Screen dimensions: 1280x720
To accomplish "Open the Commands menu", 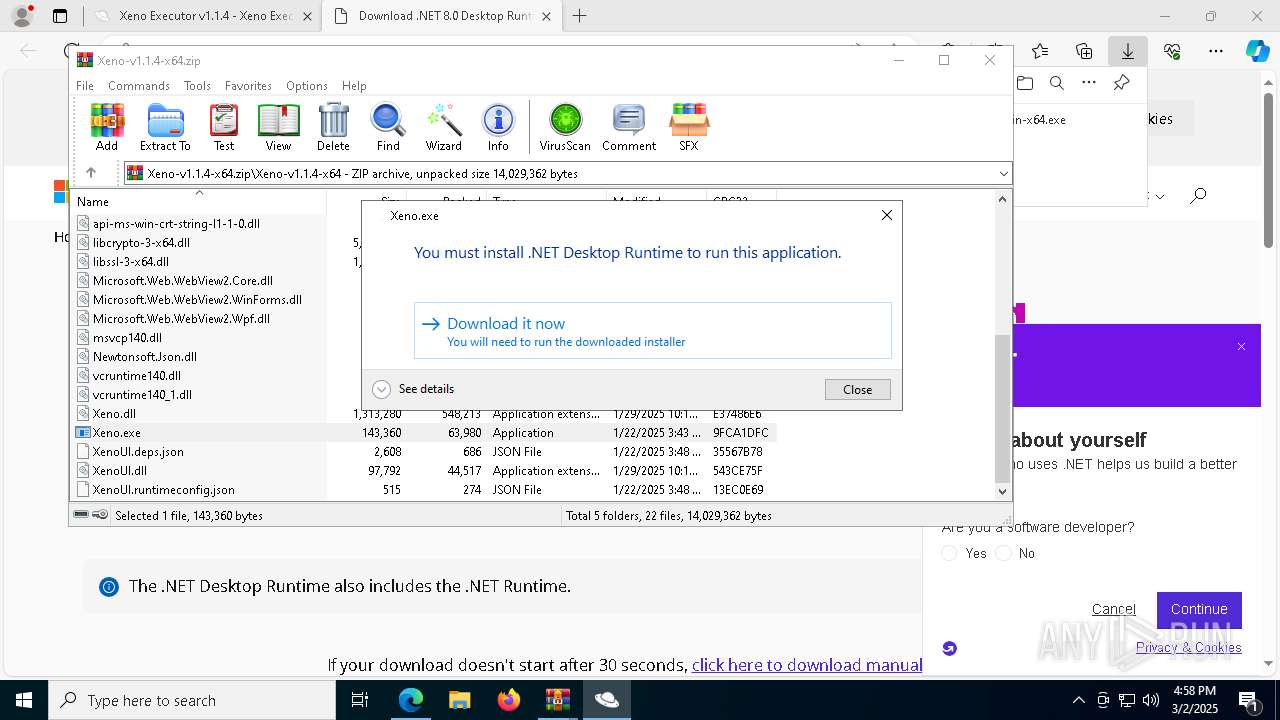I will click(139, 86).
